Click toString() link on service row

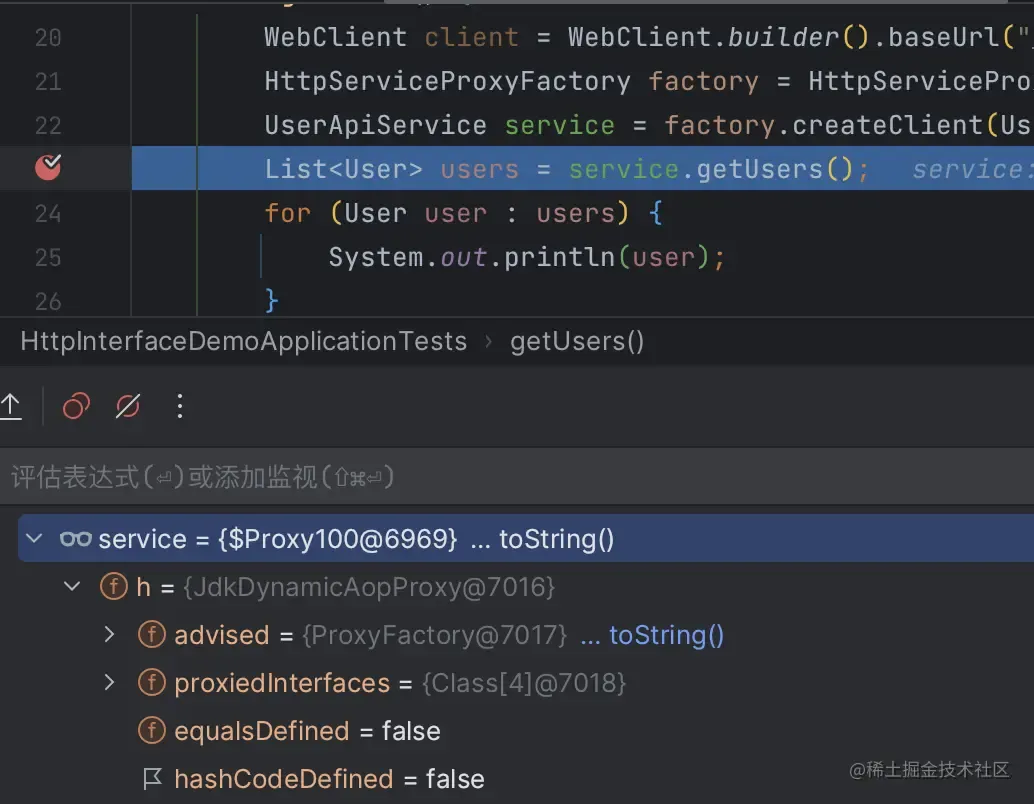[x=557, y=539]
